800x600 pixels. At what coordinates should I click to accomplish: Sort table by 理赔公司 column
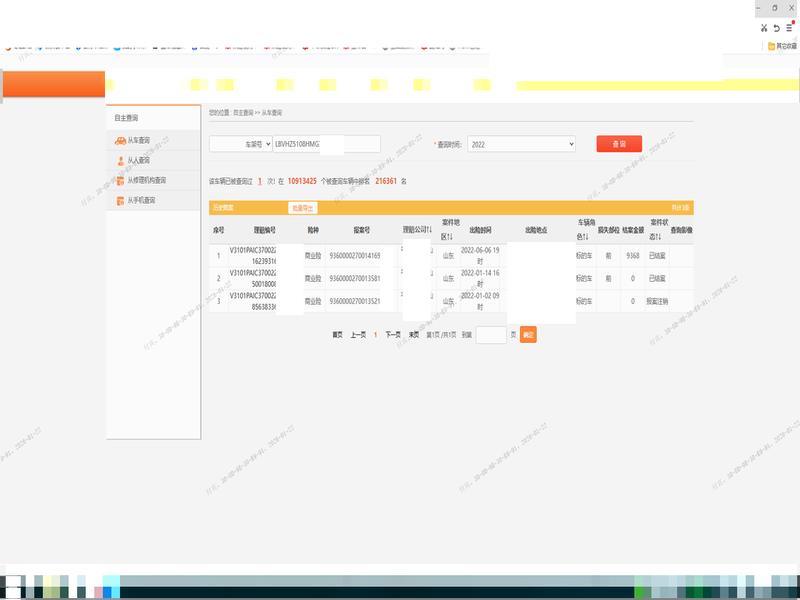click(416, 230)
